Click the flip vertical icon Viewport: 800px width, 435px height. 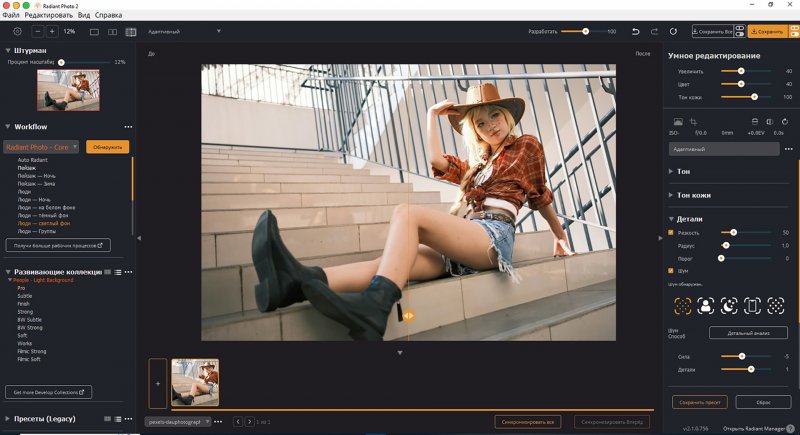click(x=755, y=122)
